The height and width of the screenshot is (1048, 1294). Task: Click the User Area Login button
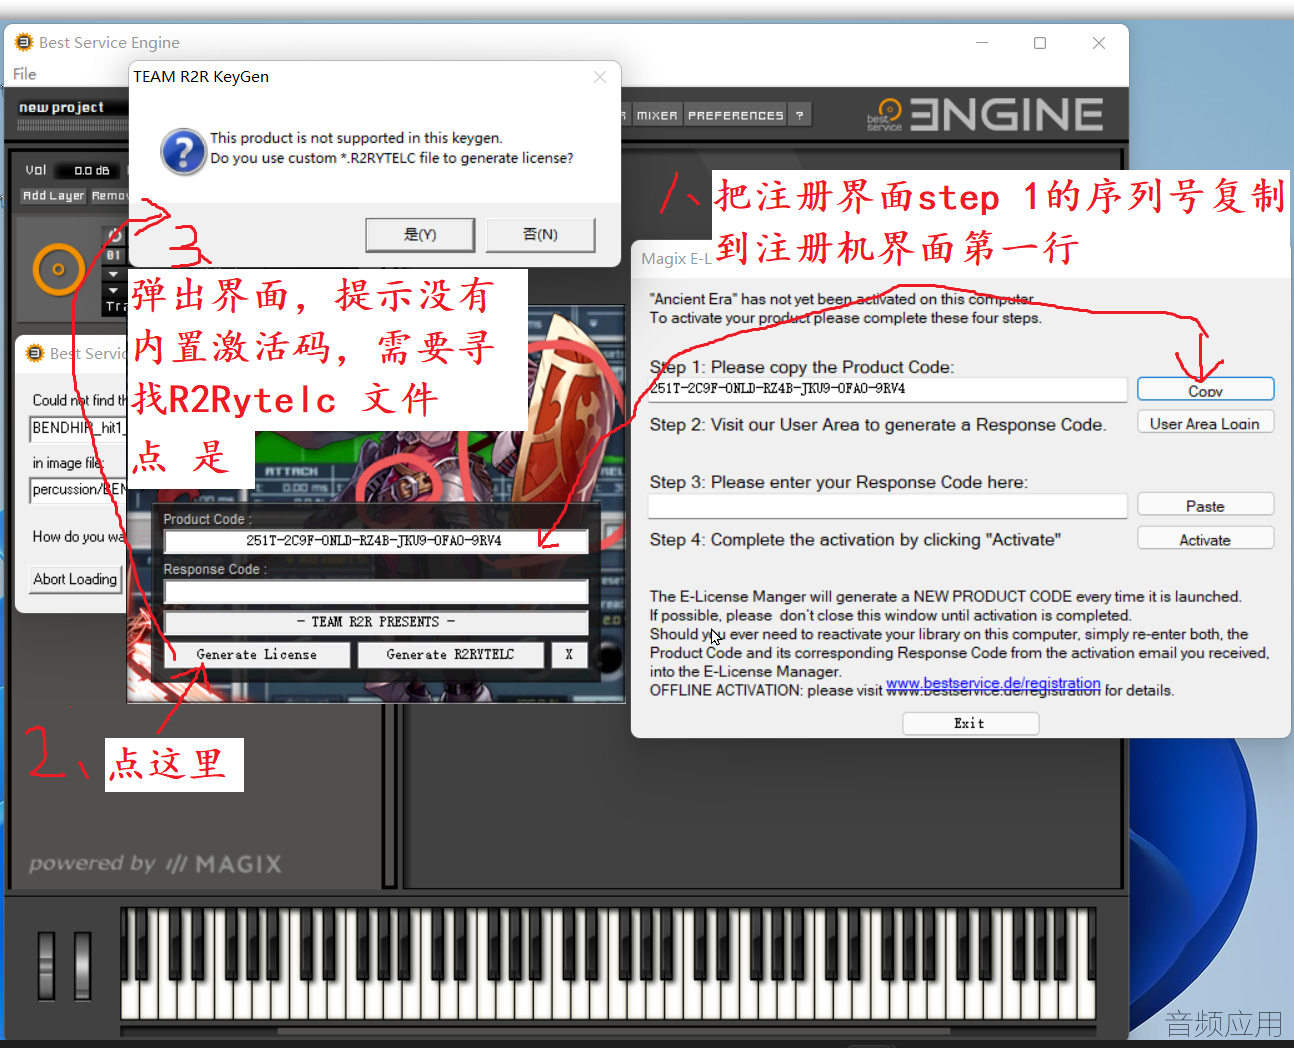1205,422
